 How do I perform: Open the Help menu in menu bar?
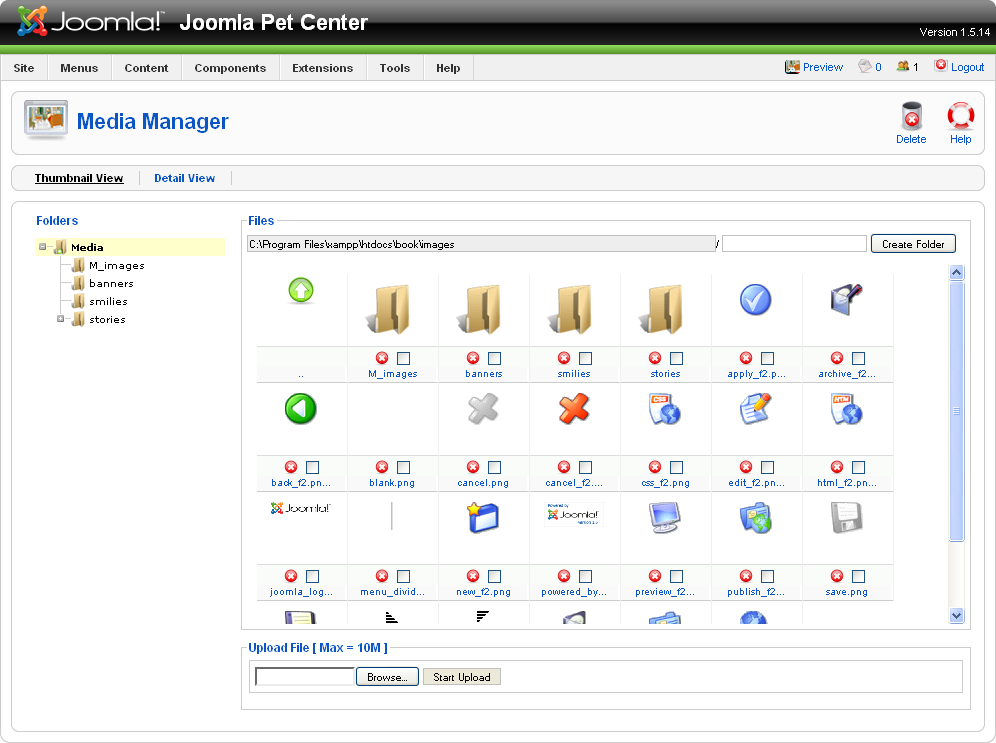(x=448, y=68)
